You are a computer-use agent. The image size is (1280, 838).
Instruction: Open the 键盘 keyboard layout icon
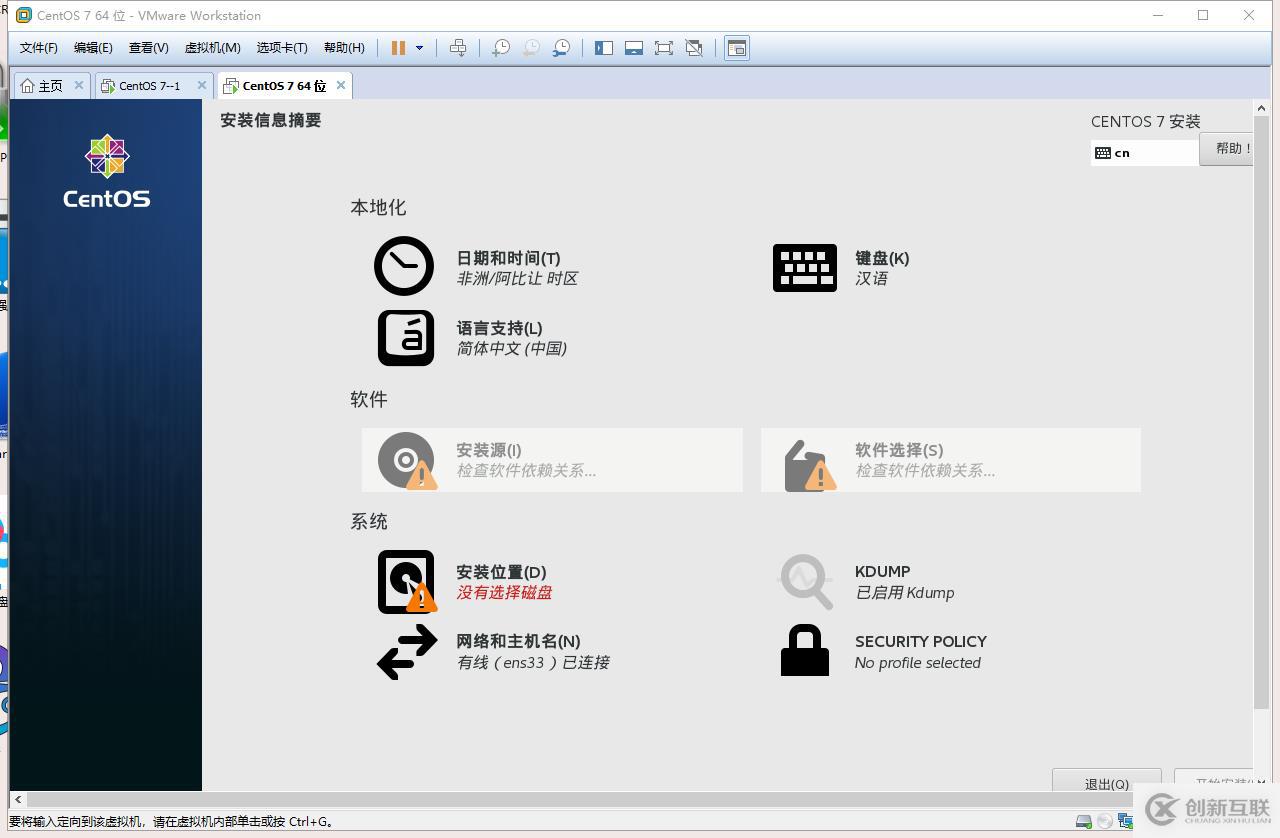coord(805,268)
